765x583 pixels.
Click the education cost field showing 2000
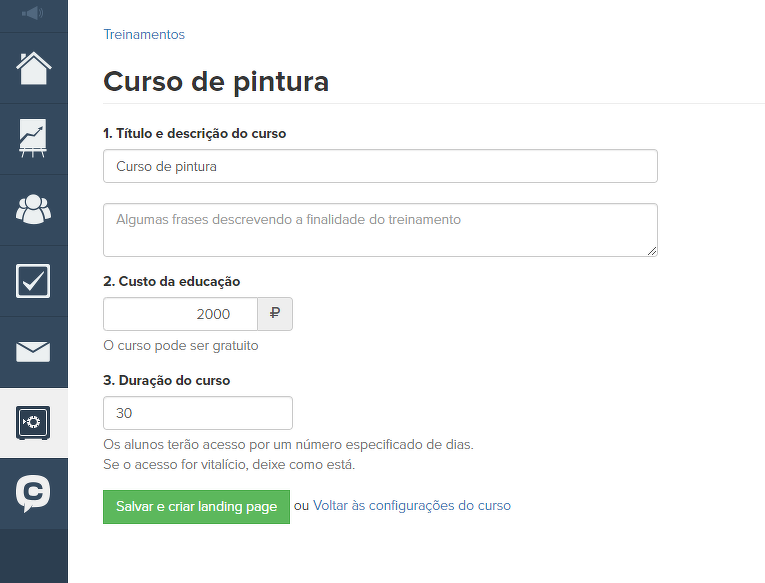[180, 314]
